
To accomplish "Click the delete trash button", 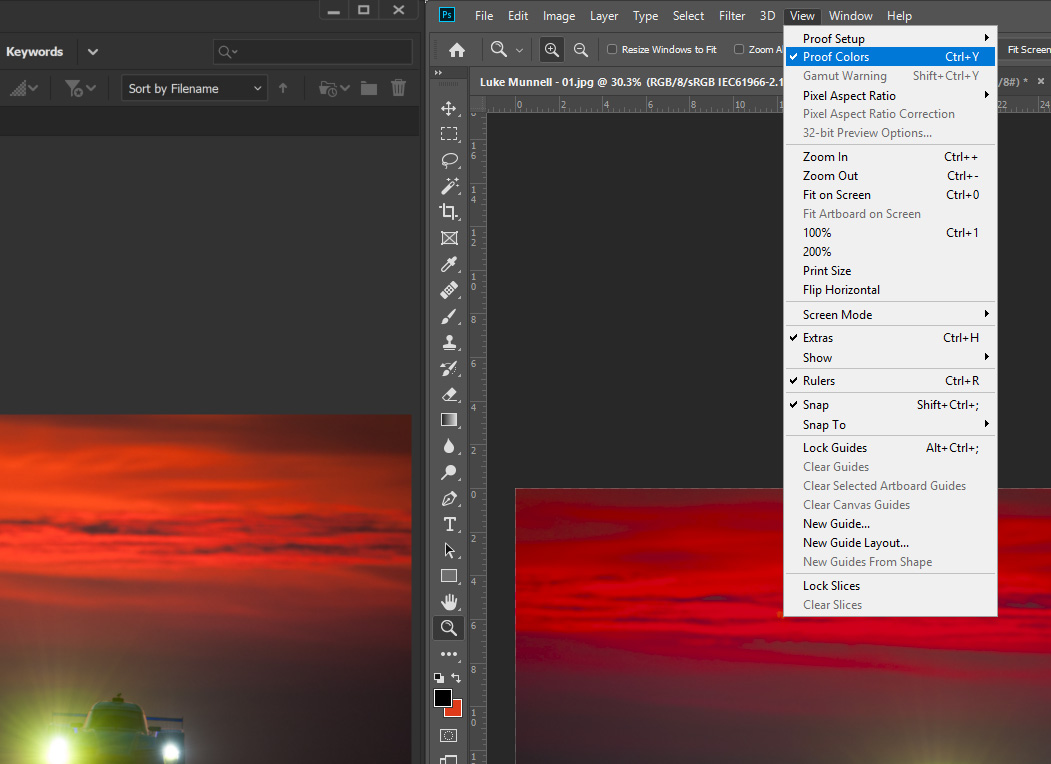I will [x=398, y=88].
